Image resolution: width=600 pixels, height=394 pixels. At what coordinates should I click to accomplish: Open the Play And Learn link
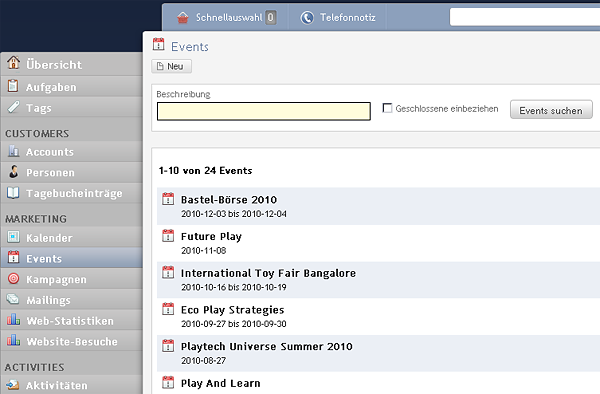coord(220,383)
